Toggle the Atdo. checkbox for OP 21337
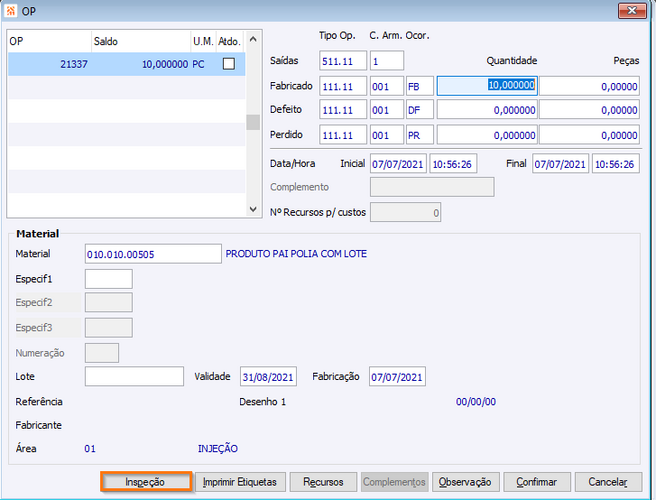This screenshot has height=500, width=656. tap(228, 64)
